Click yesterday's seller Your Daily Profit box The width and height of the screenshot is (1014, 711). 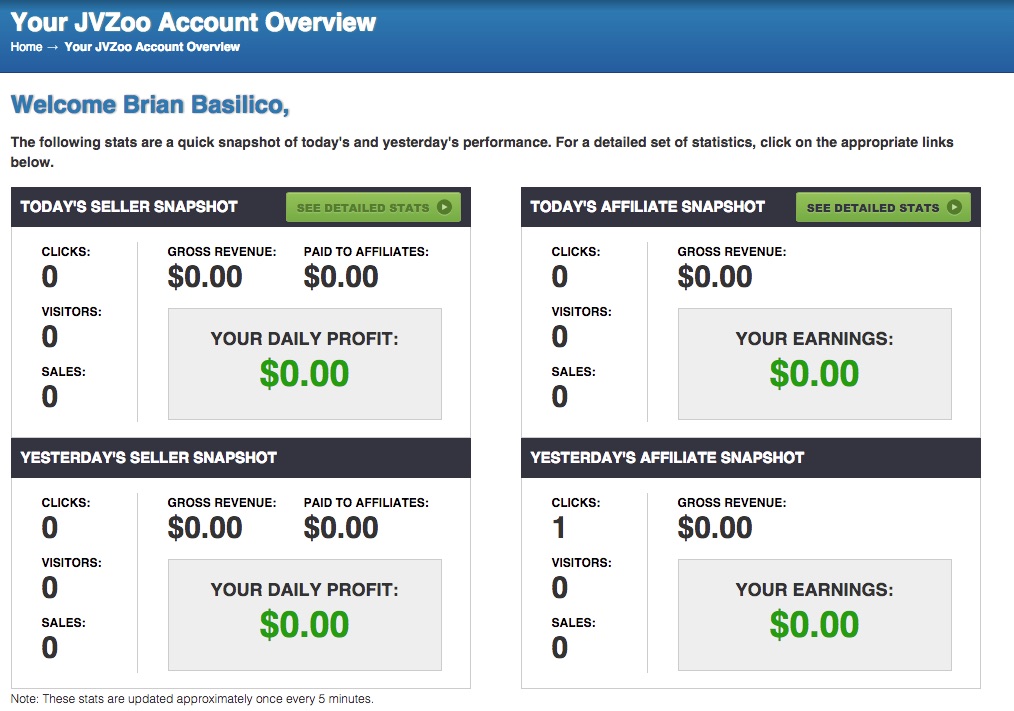tap(305, 615)
